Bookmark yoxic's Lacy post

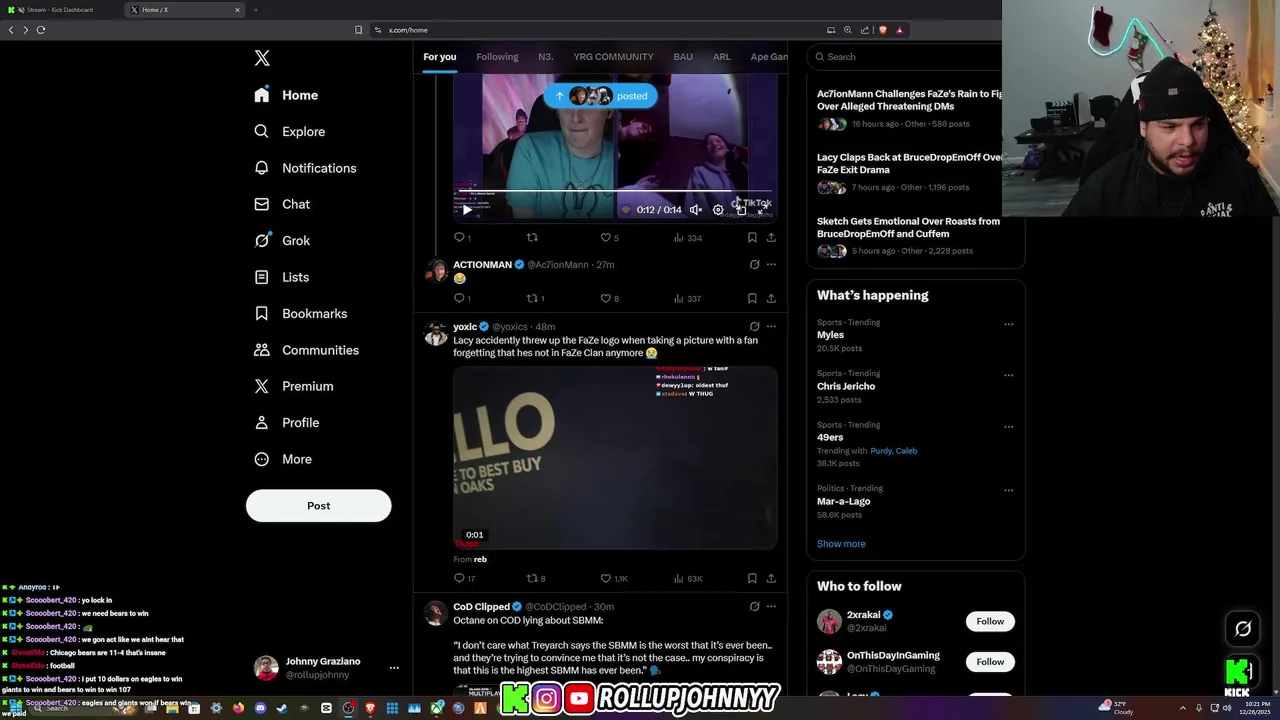pyautogui.click(x=752, y=578)
